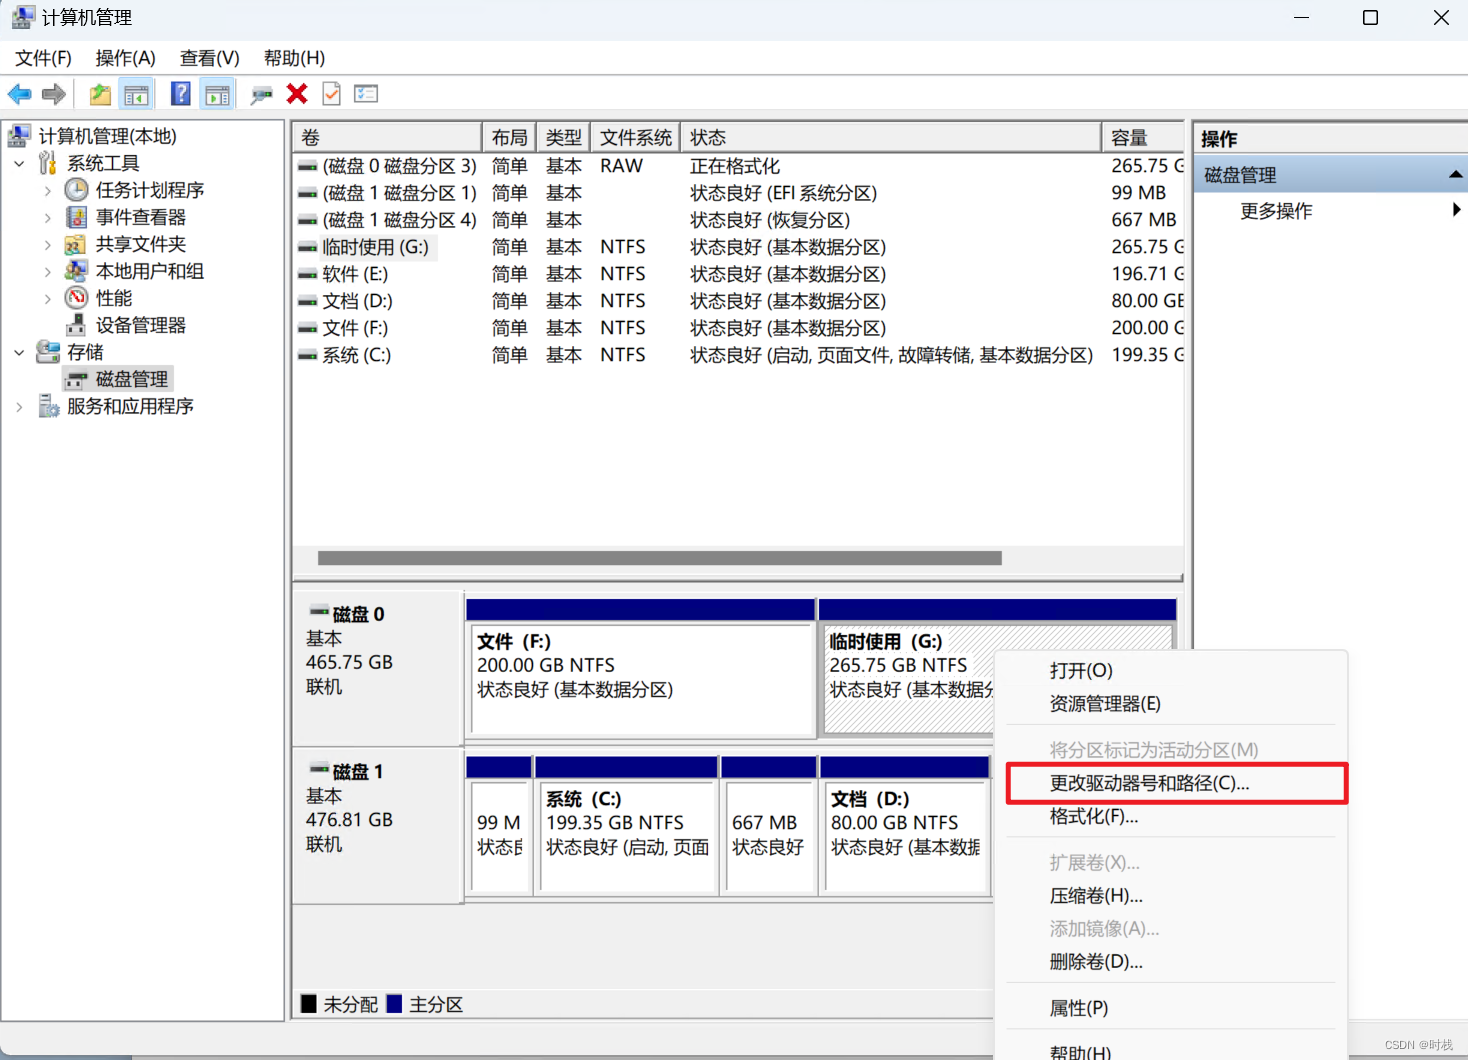Expand the 事件查看器 node chevron
1468x1060 pixels.
click(48, 217)
